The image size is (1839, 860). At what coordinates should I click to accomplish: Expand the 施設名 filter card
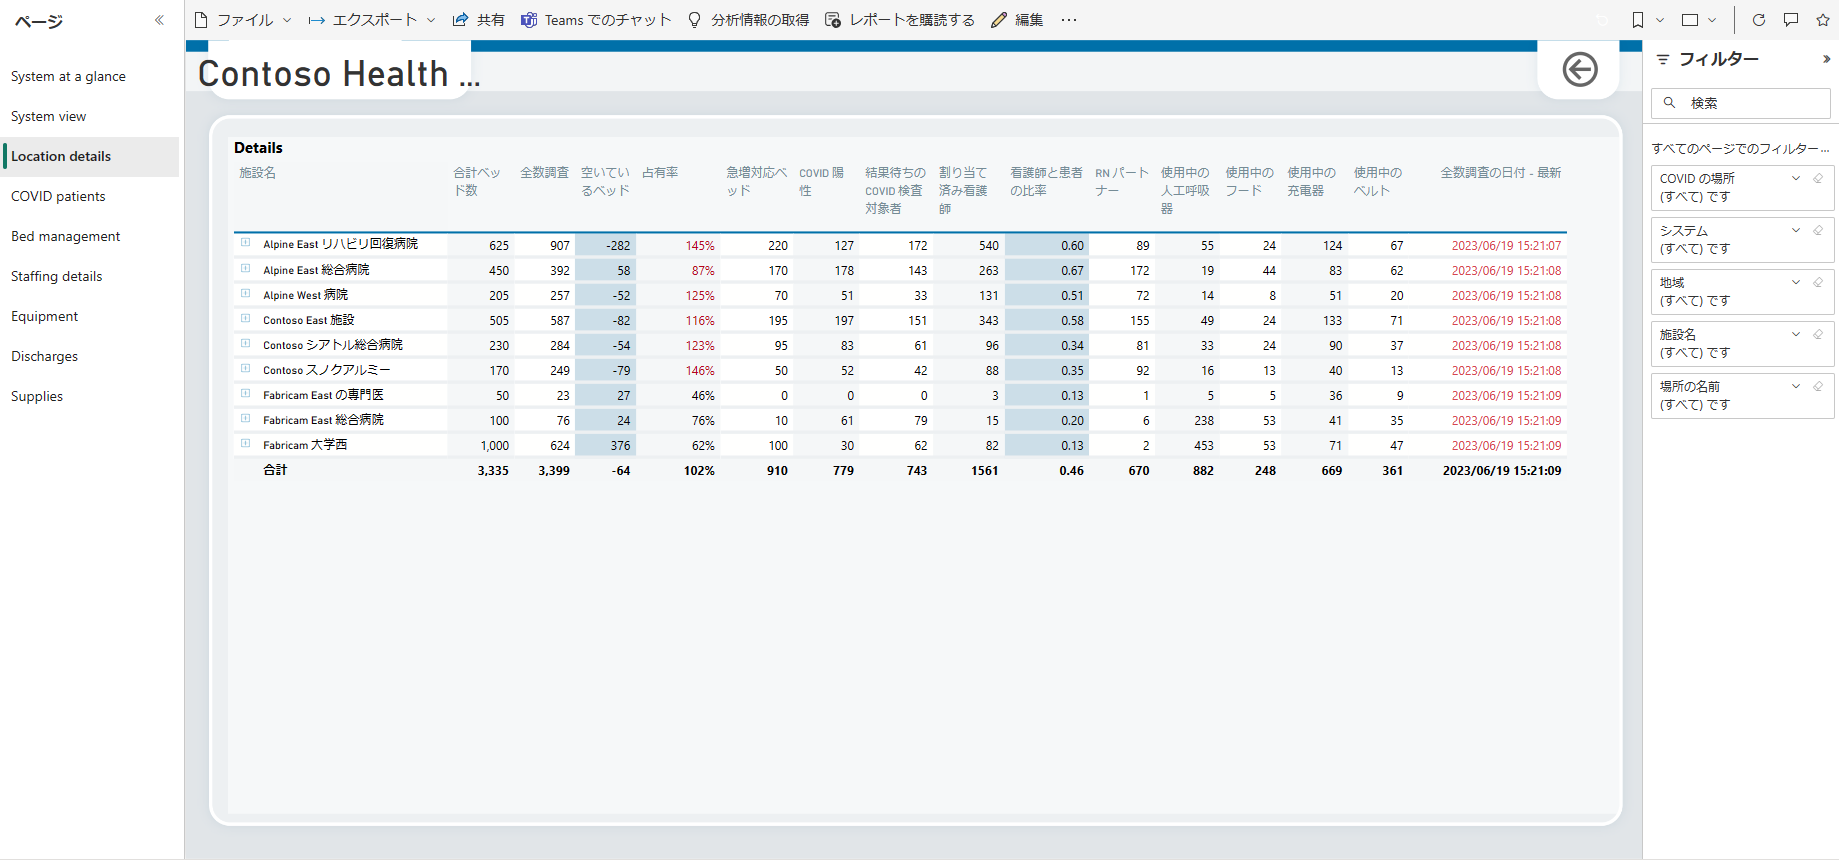pos(1796,334)
